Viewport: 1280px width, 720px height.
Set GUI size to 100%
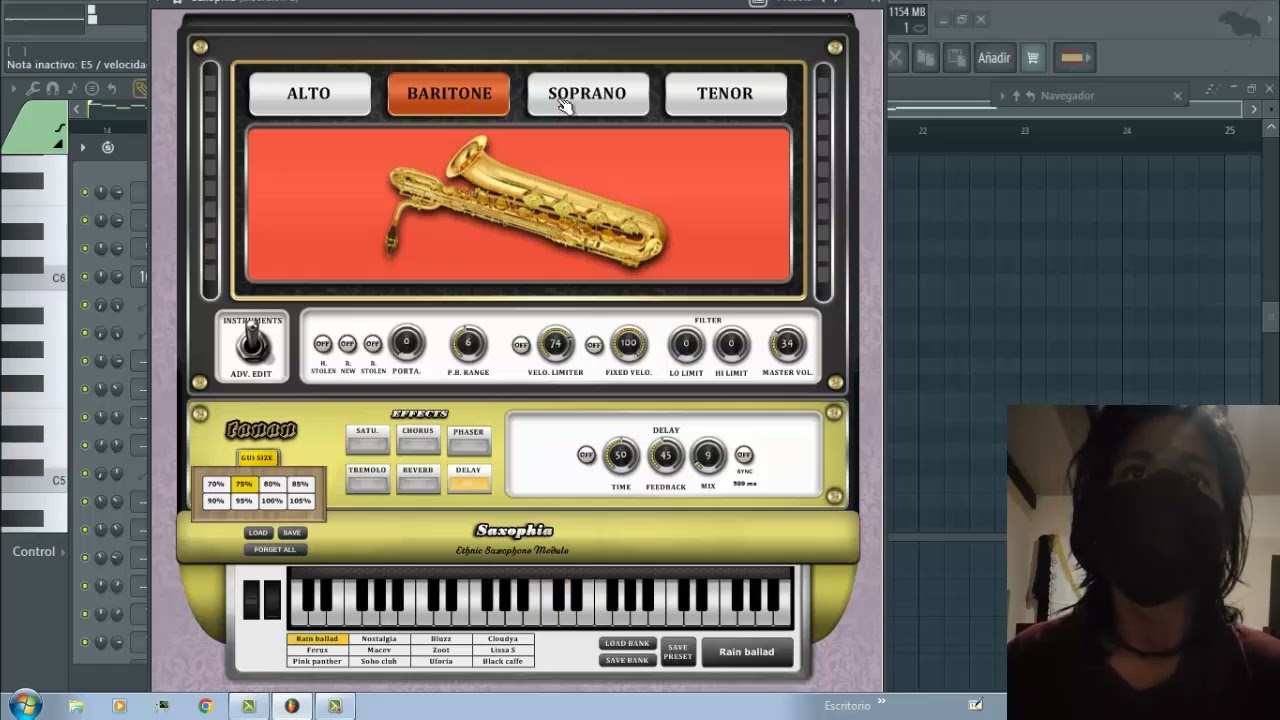click(x=272, y=501)
